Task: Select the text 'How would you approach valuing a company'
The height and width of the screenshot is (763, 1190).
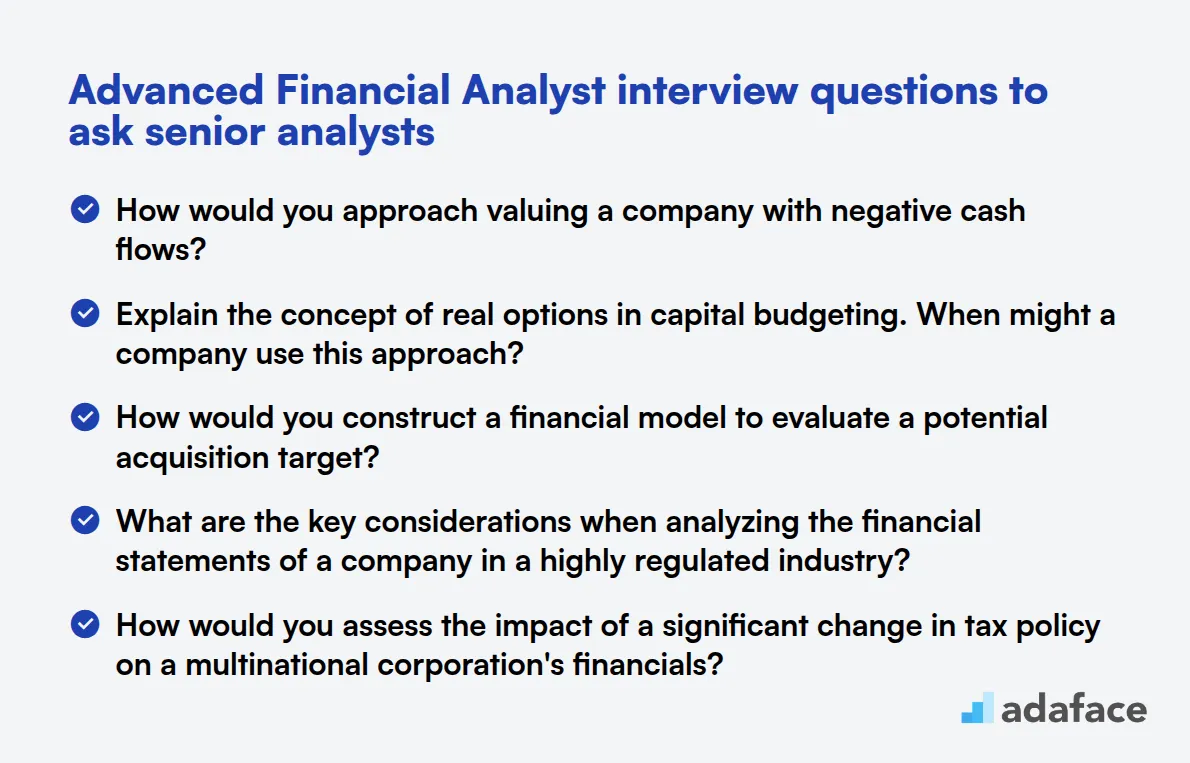Action: [x=435, y=212]
